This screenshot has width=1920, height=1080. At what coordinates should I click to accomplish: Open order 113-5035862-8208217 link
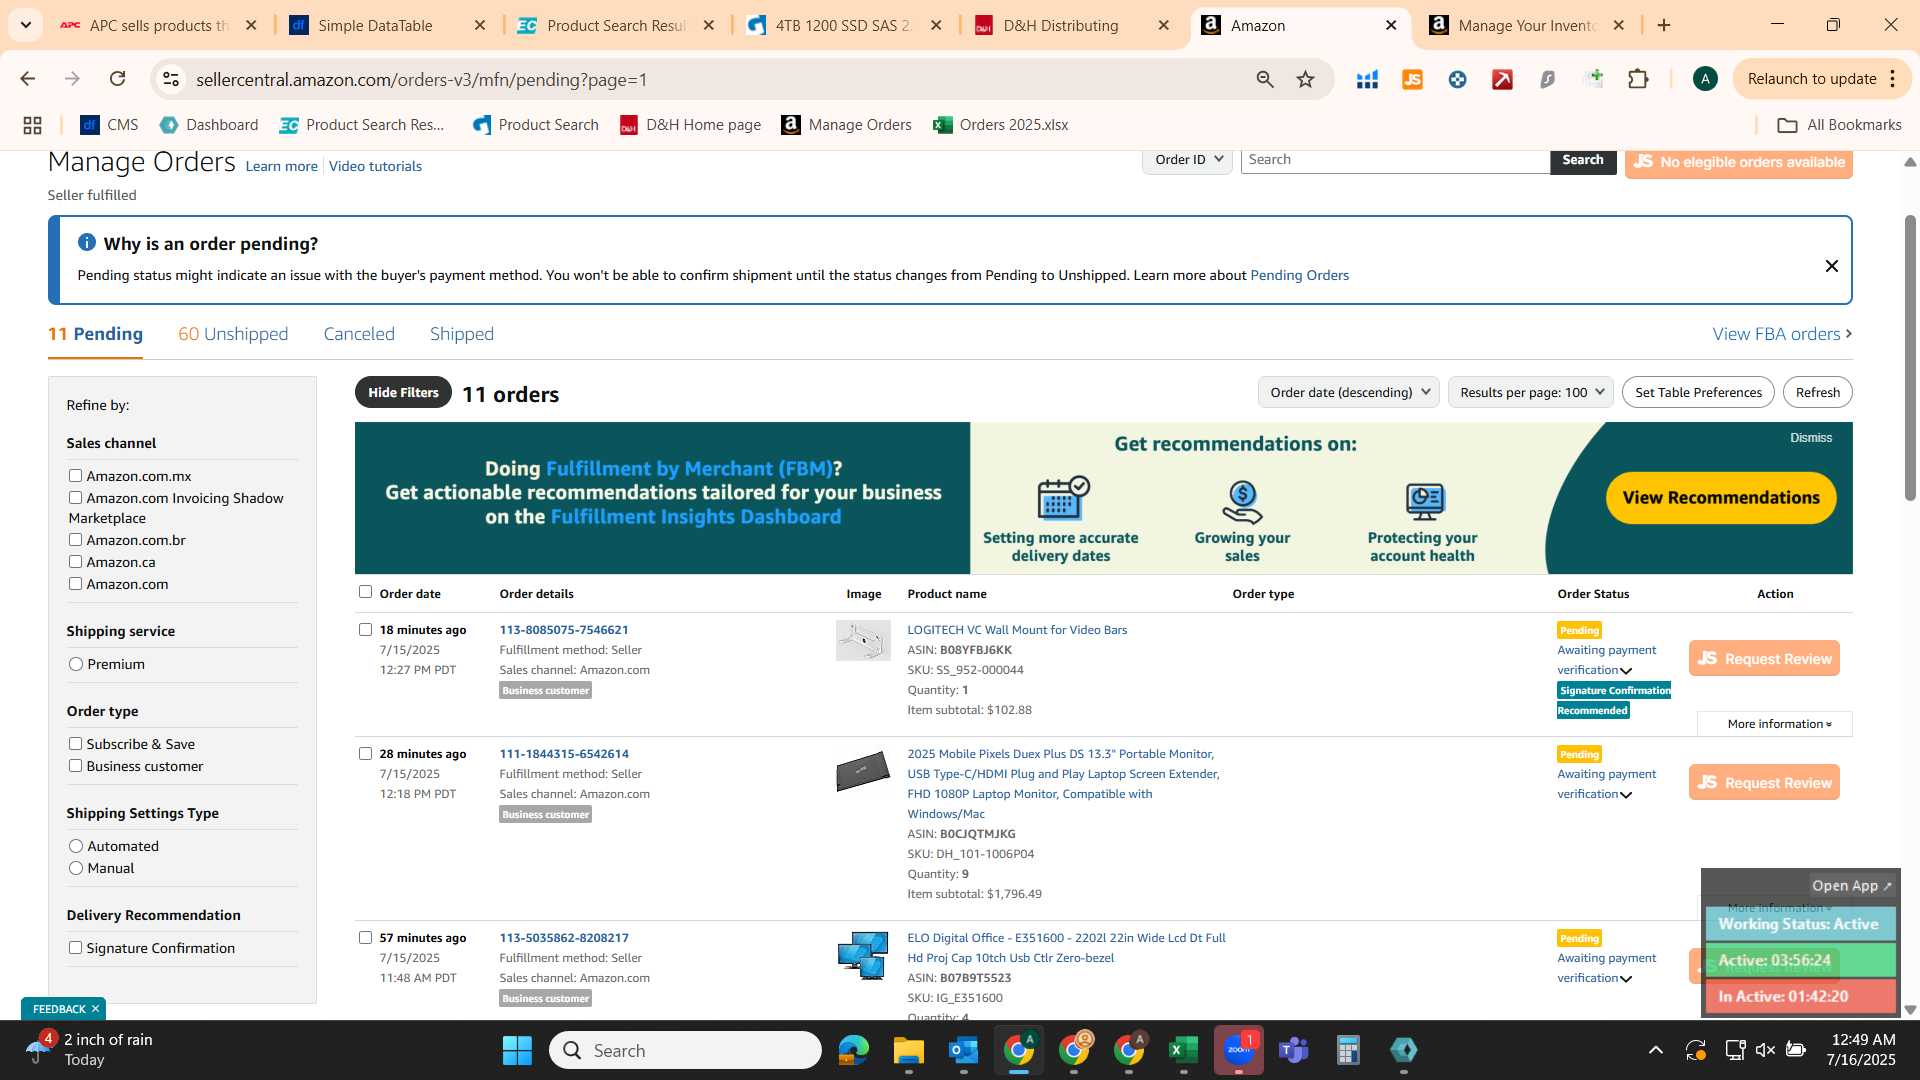(x=564, y=938)
